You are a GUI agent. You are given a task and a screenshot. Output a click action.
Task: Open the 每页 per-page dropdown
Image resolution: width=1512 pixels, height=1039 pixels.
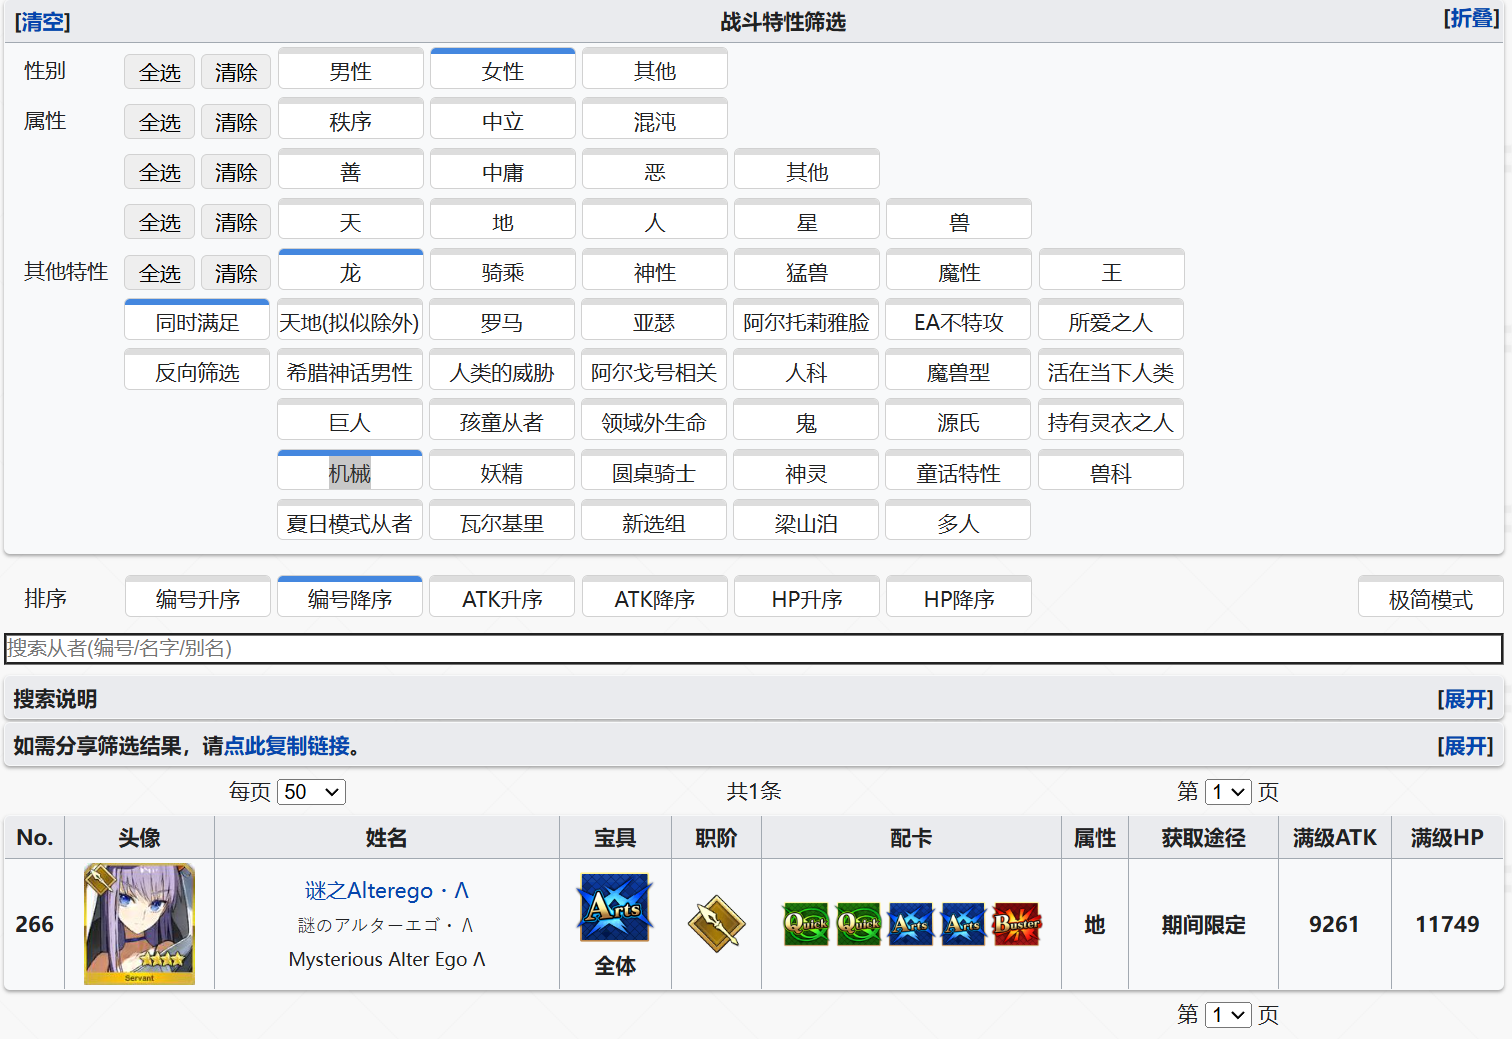[x=310, y=791]
